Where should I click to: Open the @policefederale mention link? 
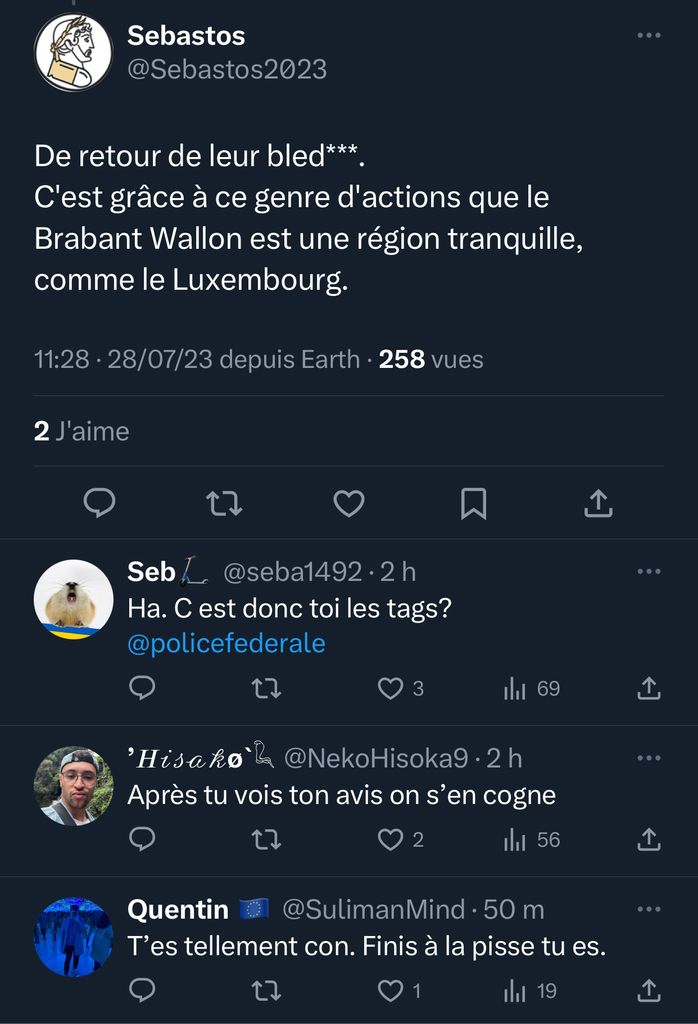[x=227, y=643]
